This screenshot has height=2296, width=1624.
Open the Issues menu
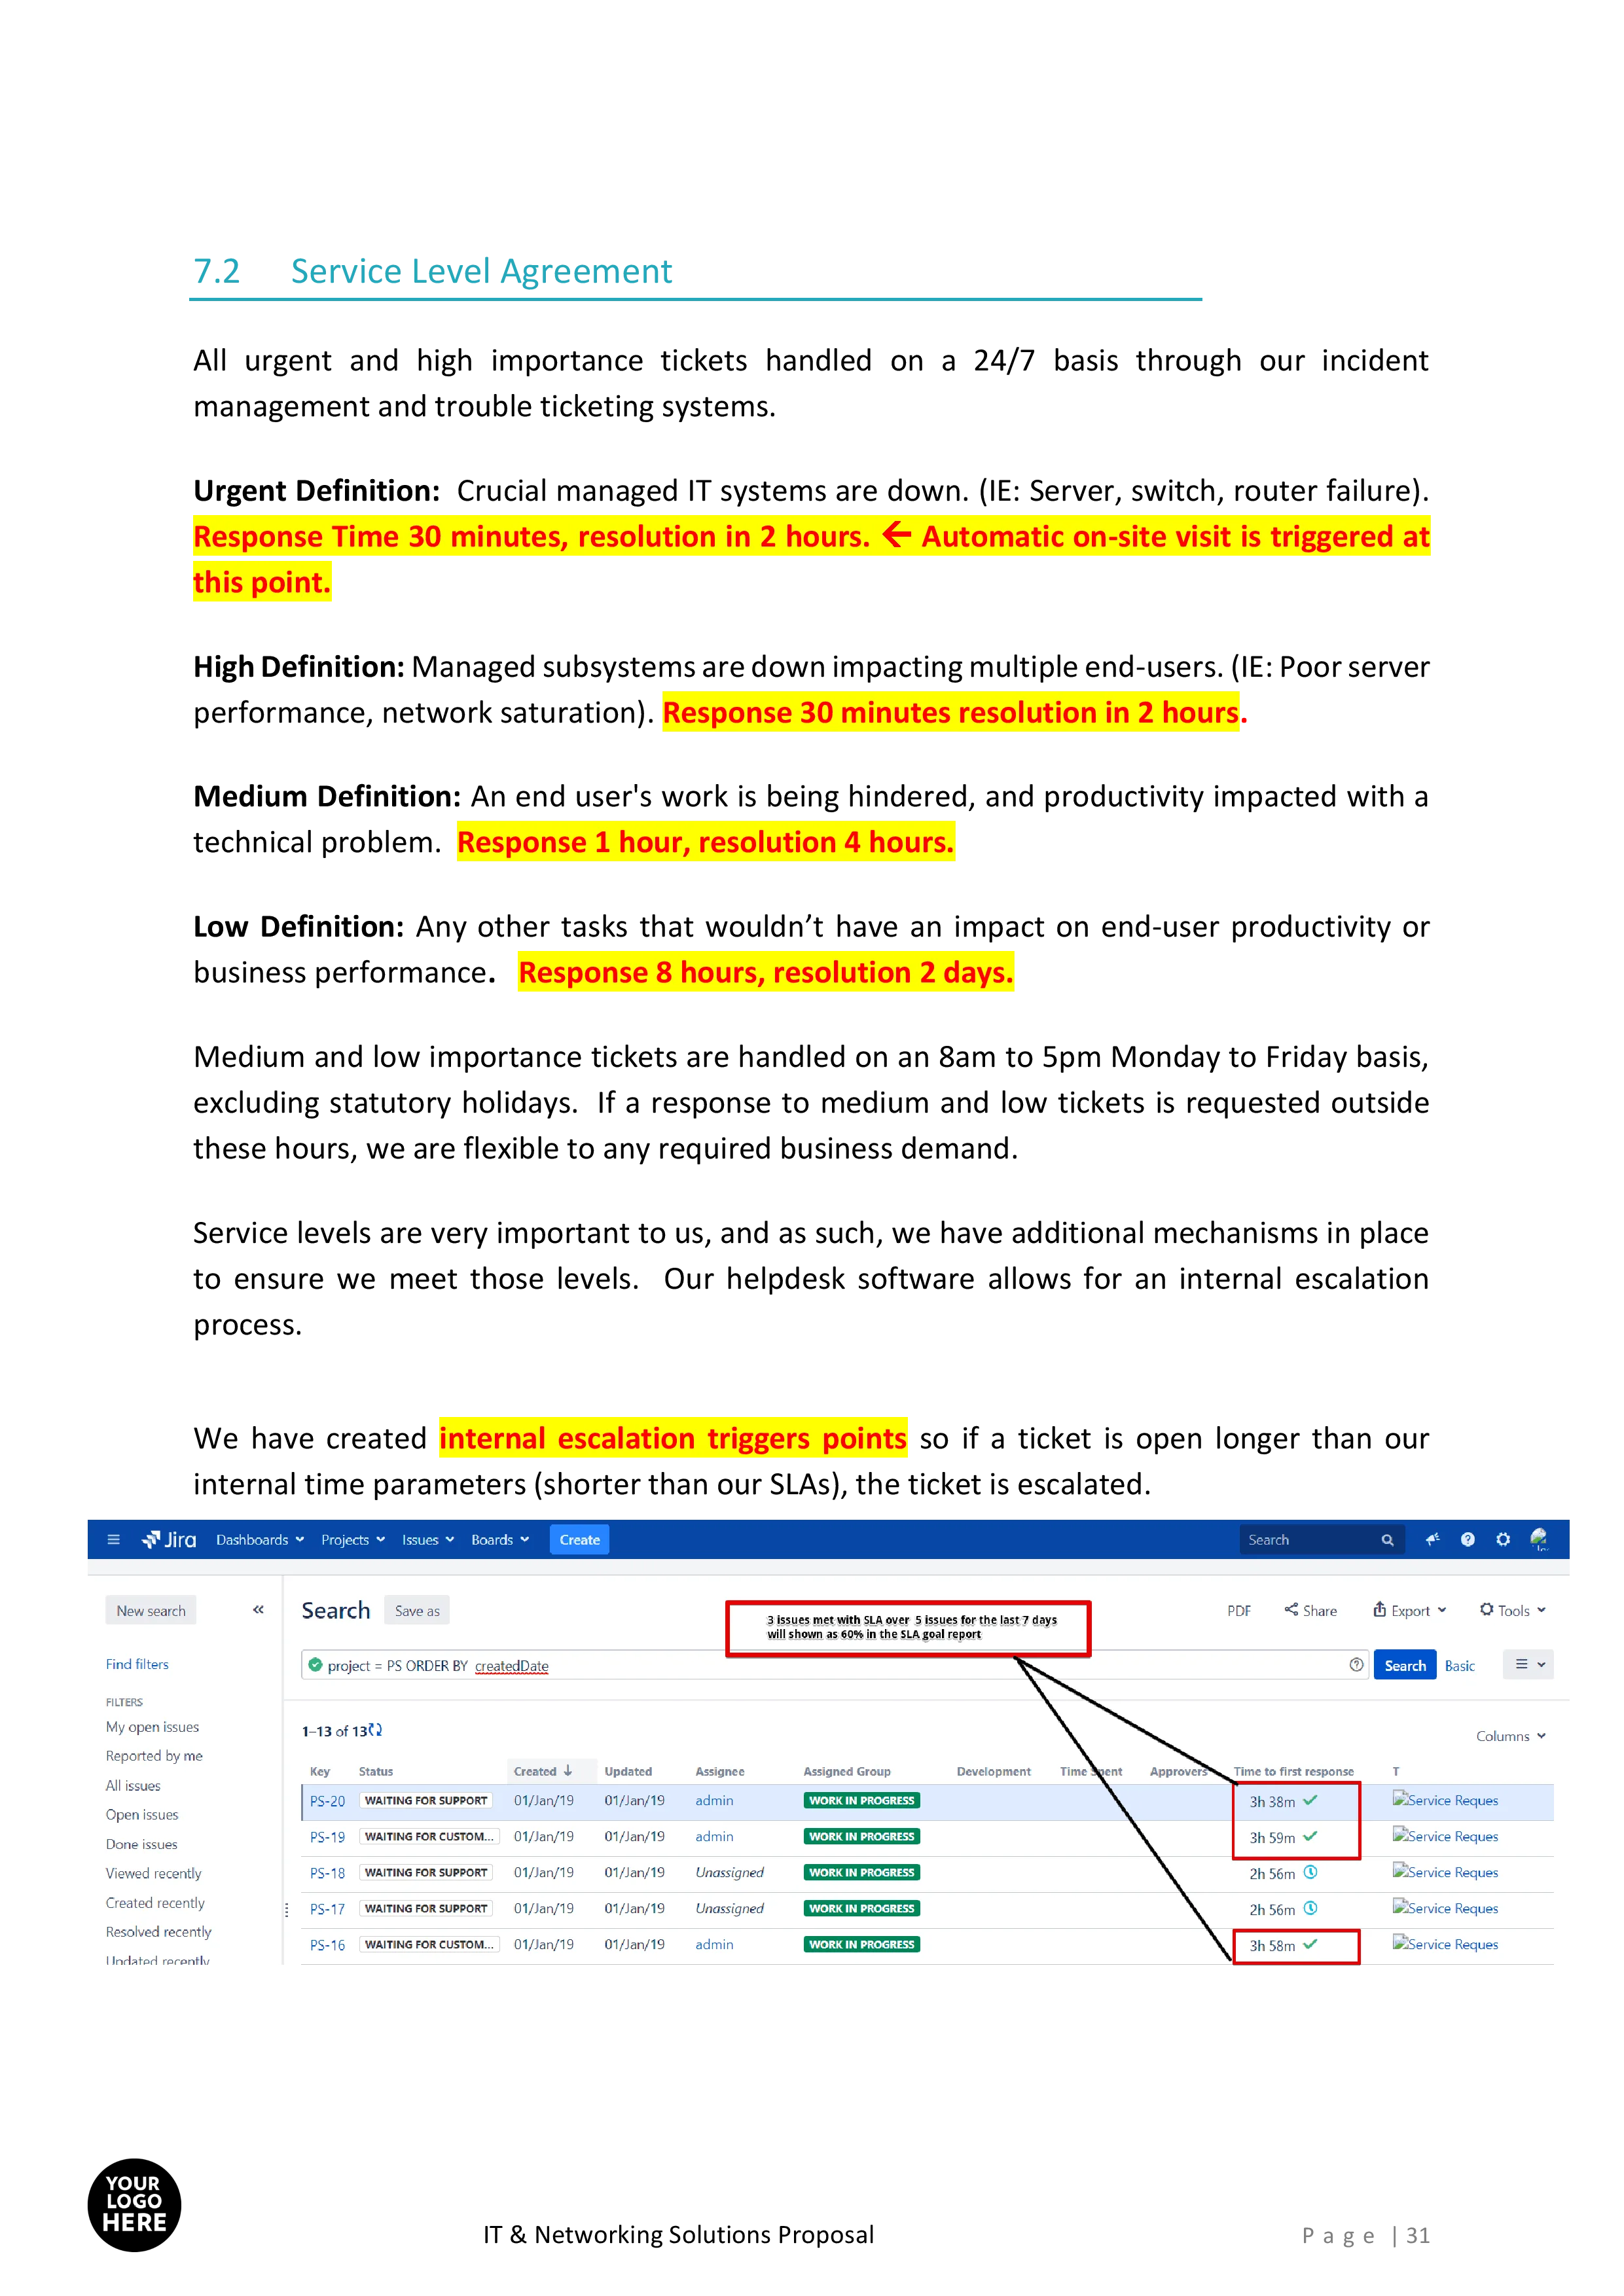pyautogui.click(x=427, y=1539)
